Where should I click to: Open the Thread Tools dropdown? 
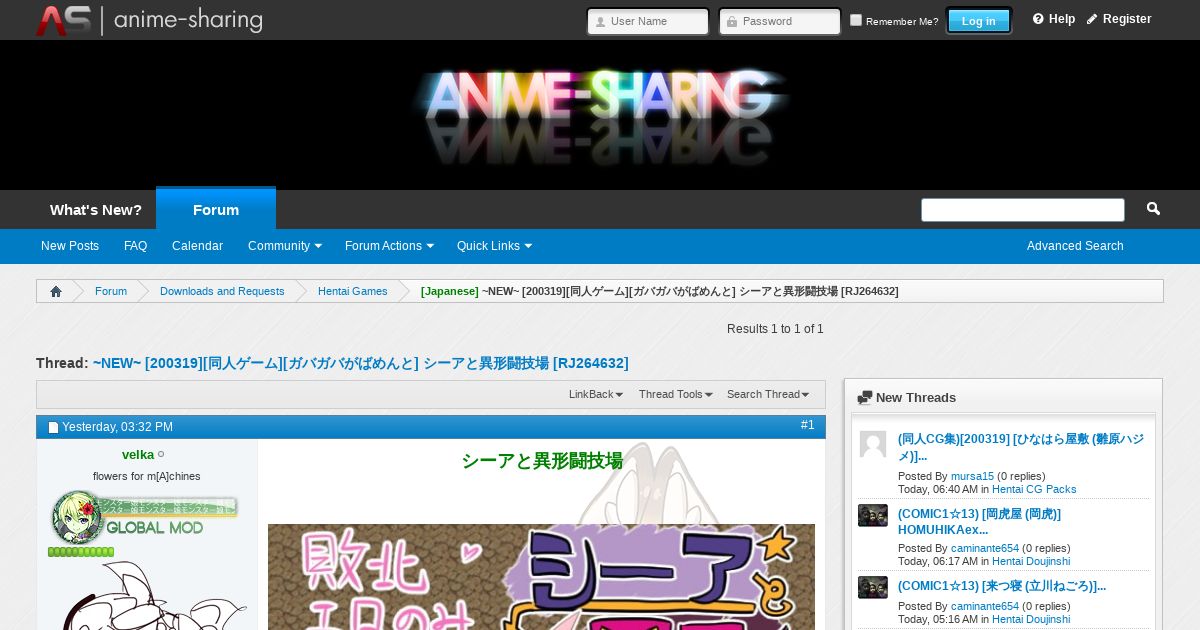pos(676,394)
